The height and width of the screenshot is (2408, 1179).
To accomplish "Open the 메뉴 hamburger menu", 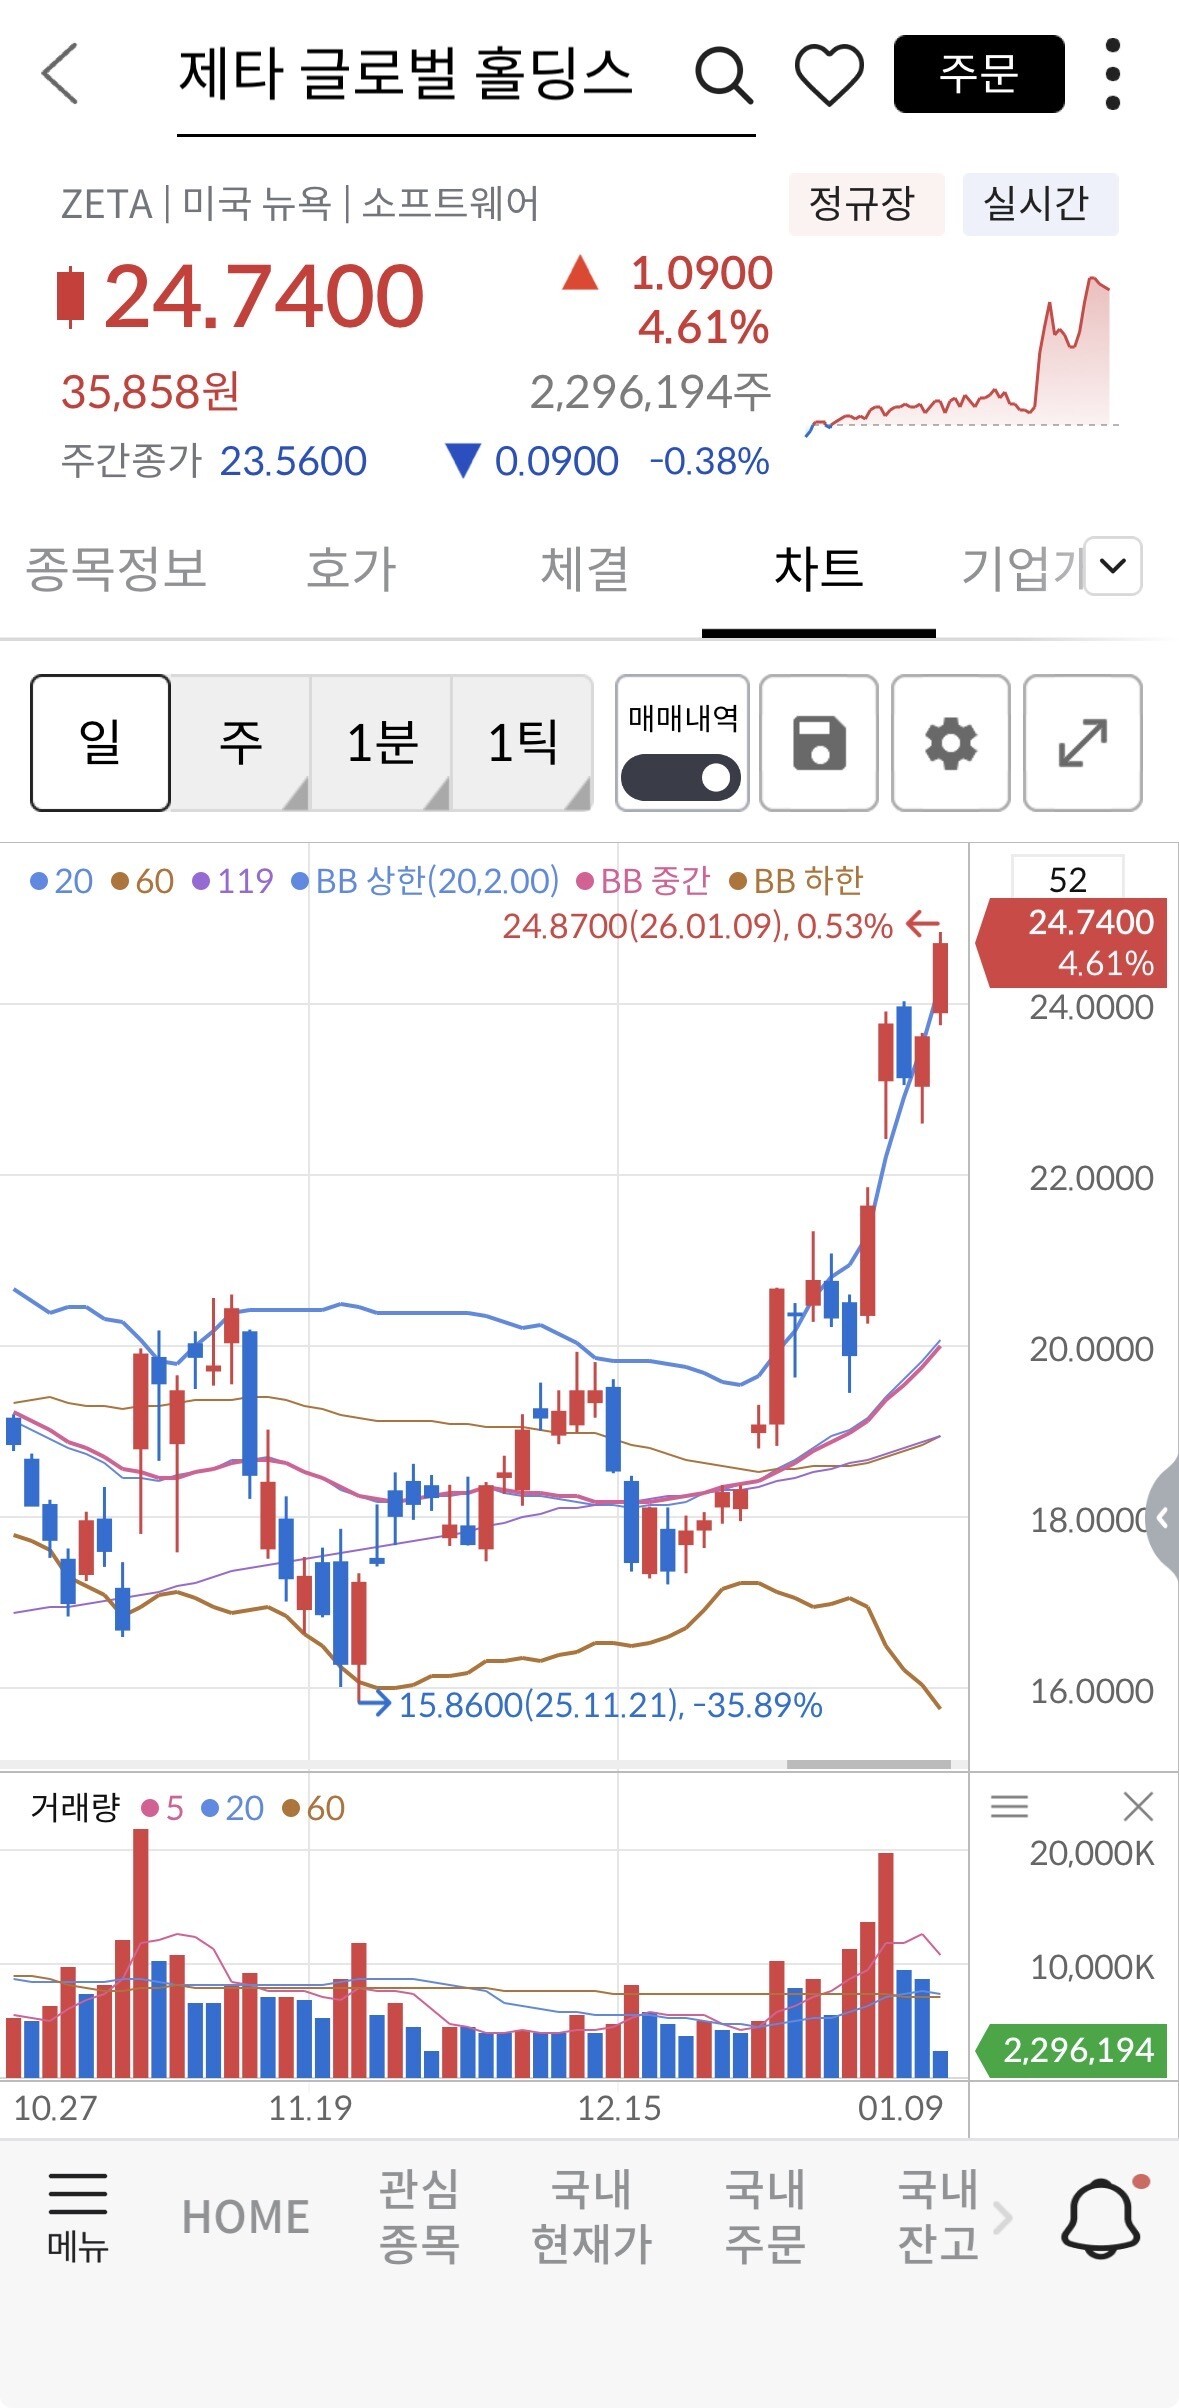I will tap(77, 2217).
